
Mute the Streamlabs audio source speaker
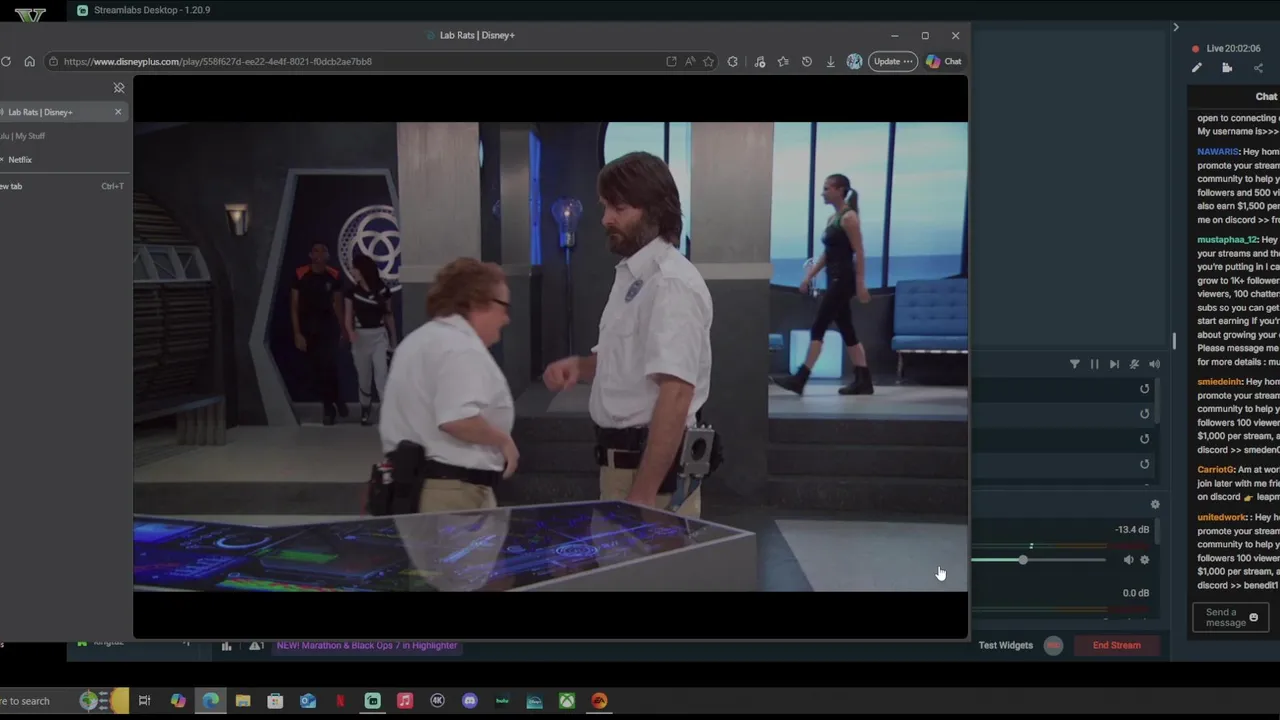click(1128, 560)
